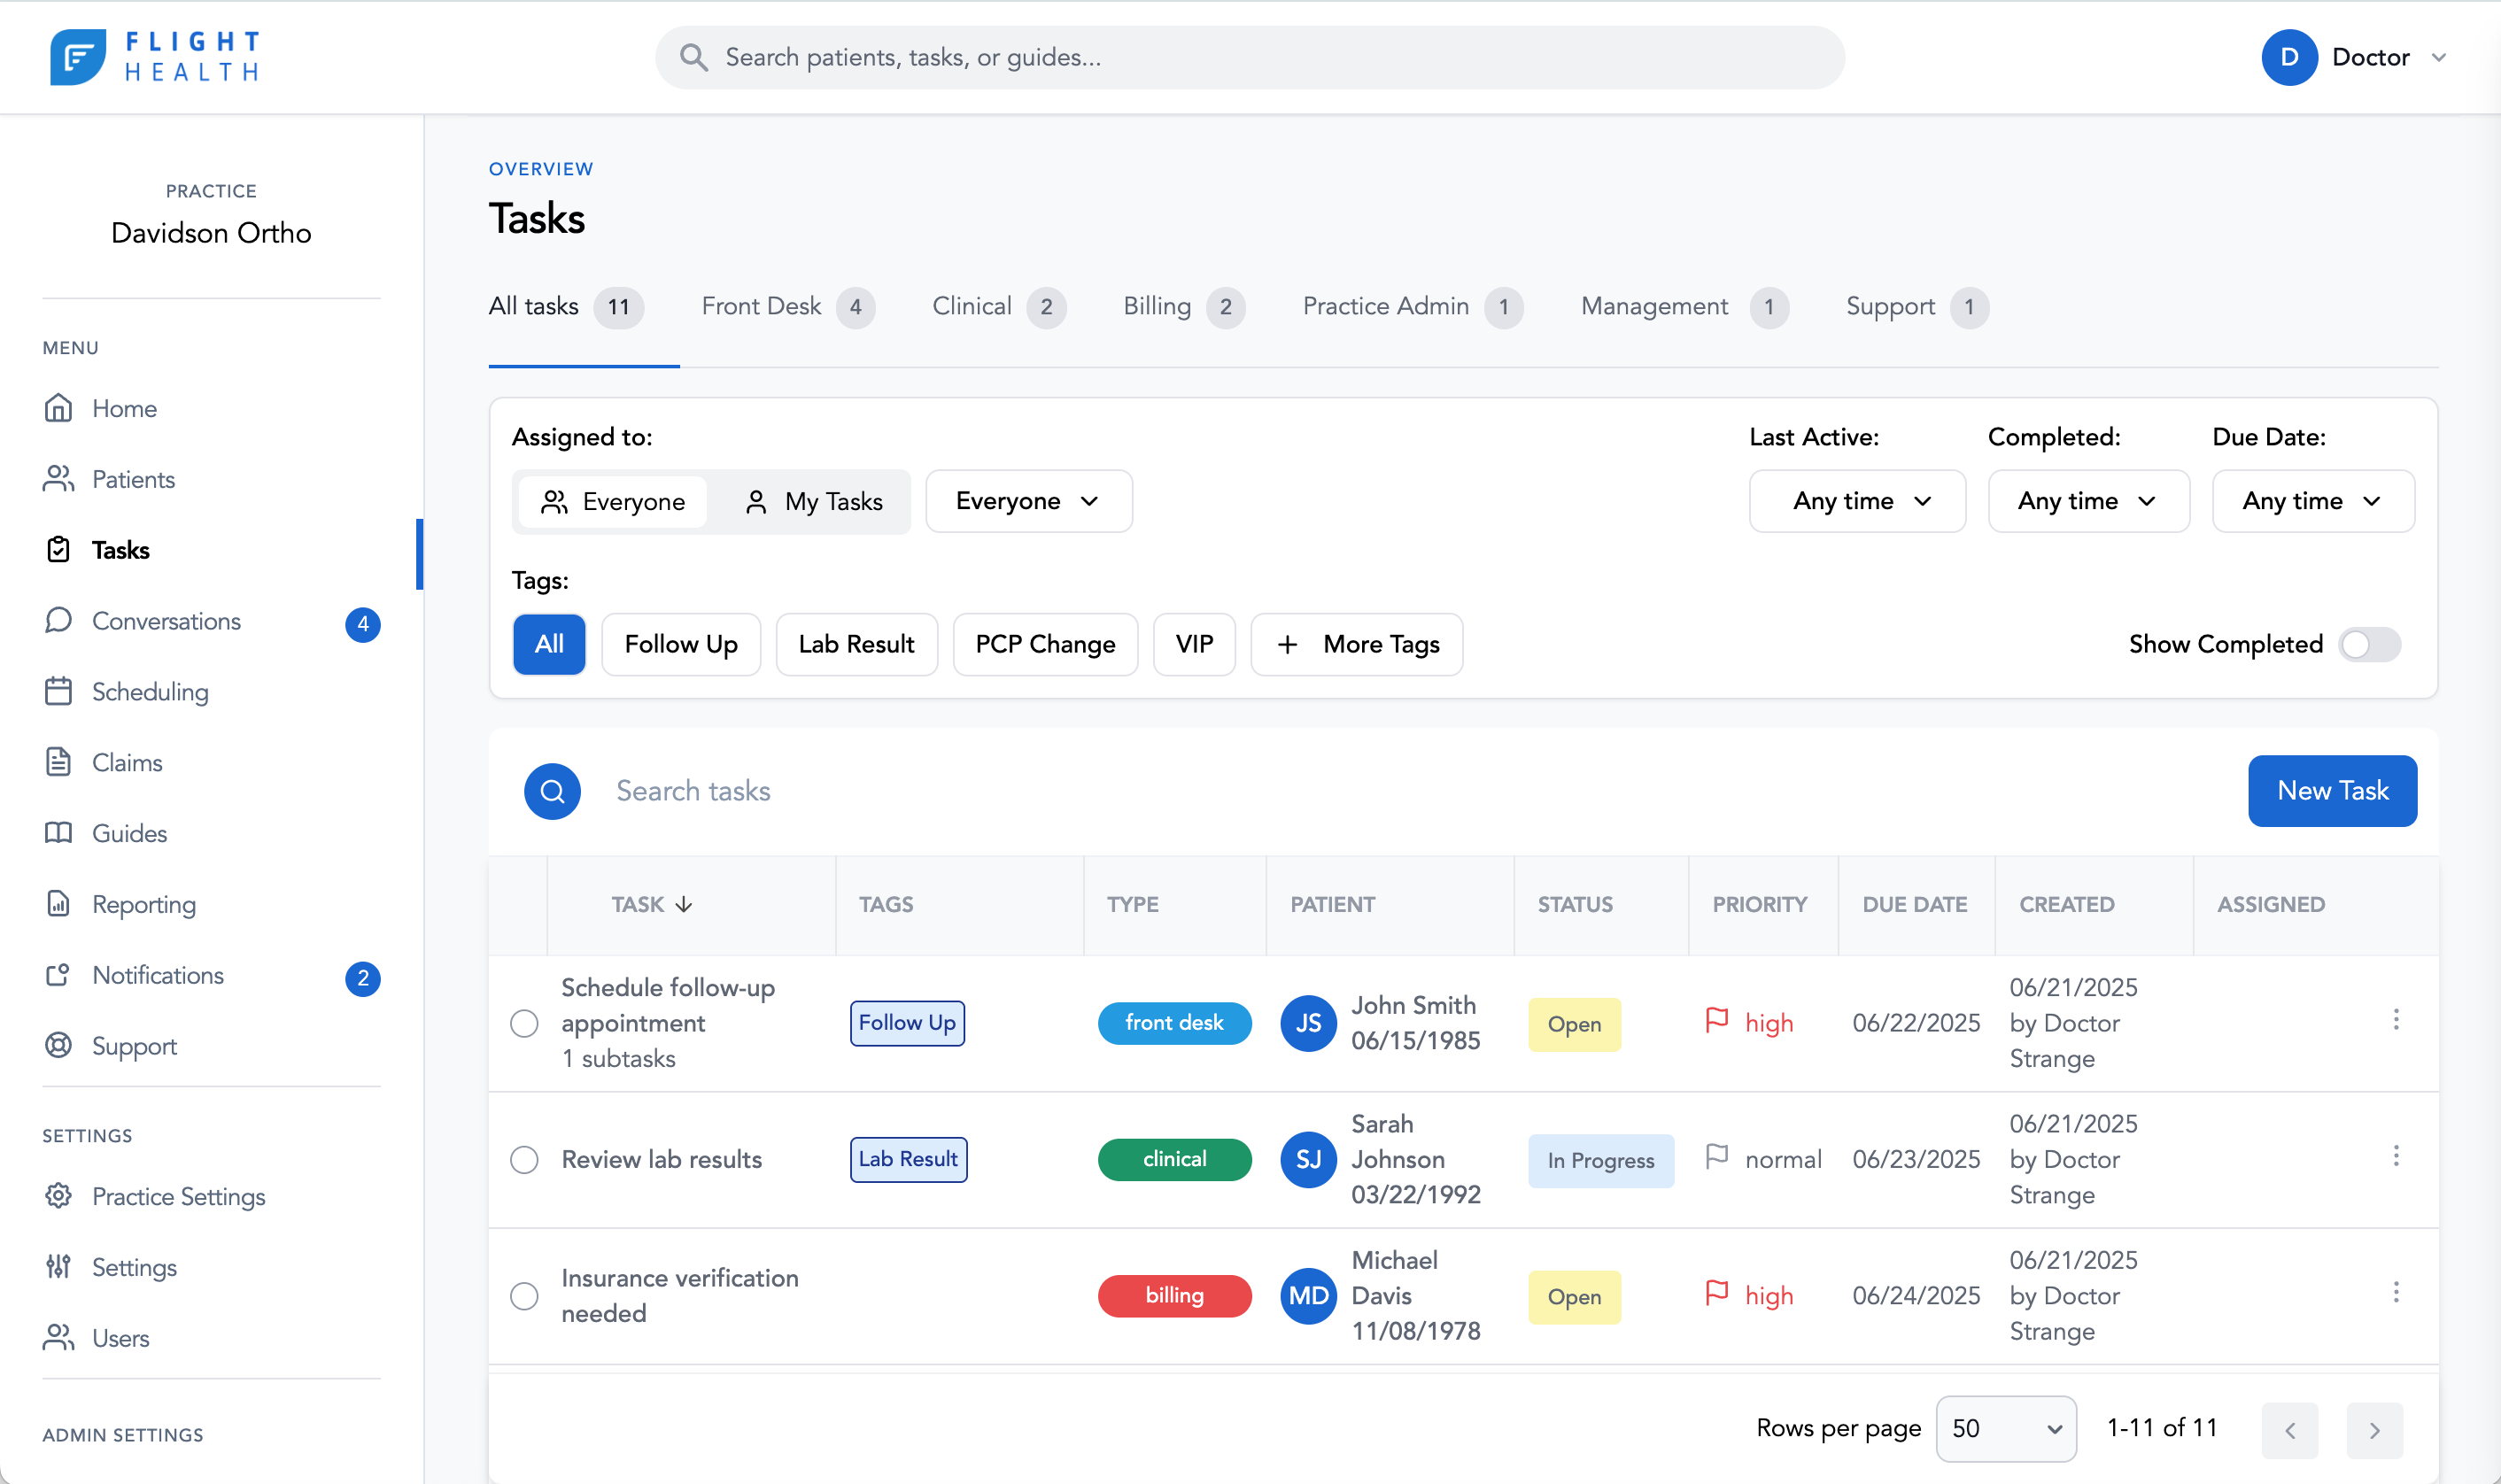The height and width of the screenshot is (1484, 2501).
Task: Check the Insurance verification needed task circle
Action: 524,1295
